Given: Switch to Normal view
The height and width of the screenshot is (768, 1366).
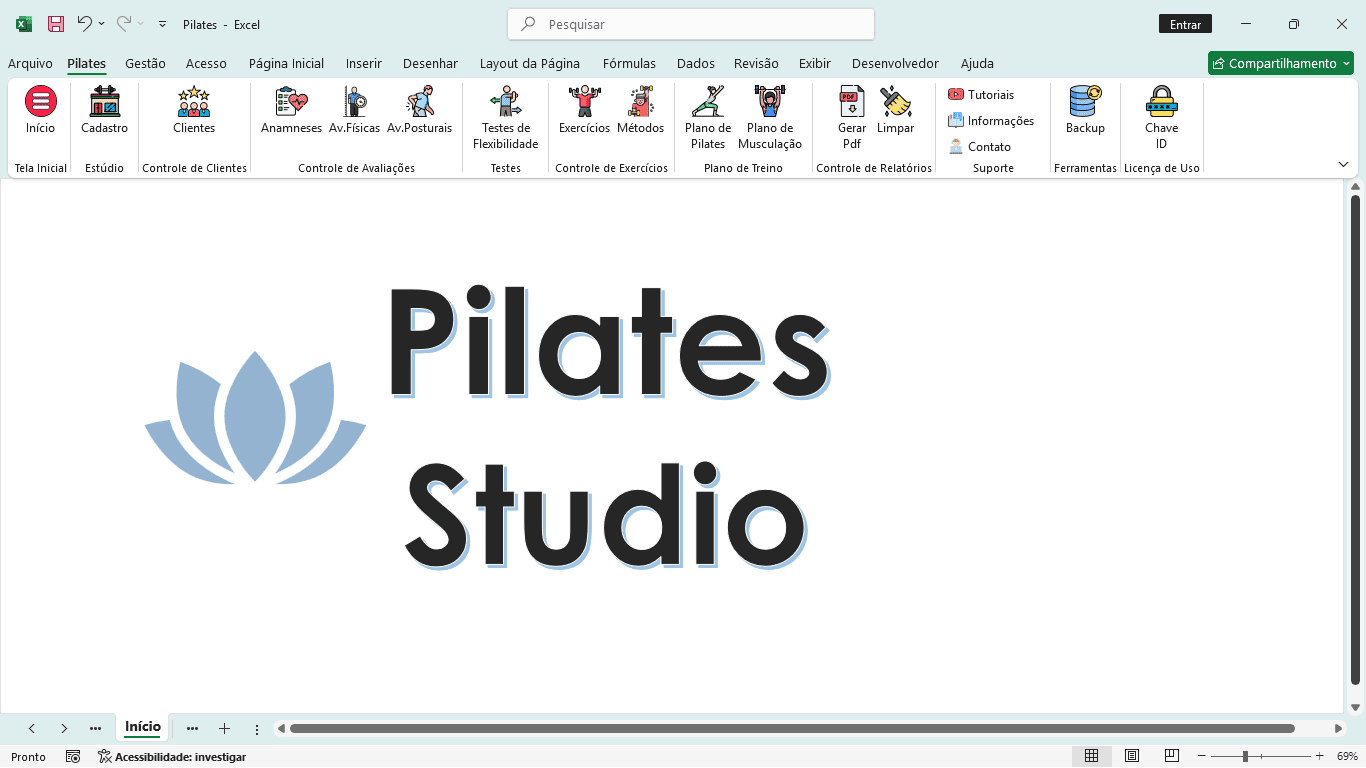Looking at the screenshot, I should coord(1092,756).
